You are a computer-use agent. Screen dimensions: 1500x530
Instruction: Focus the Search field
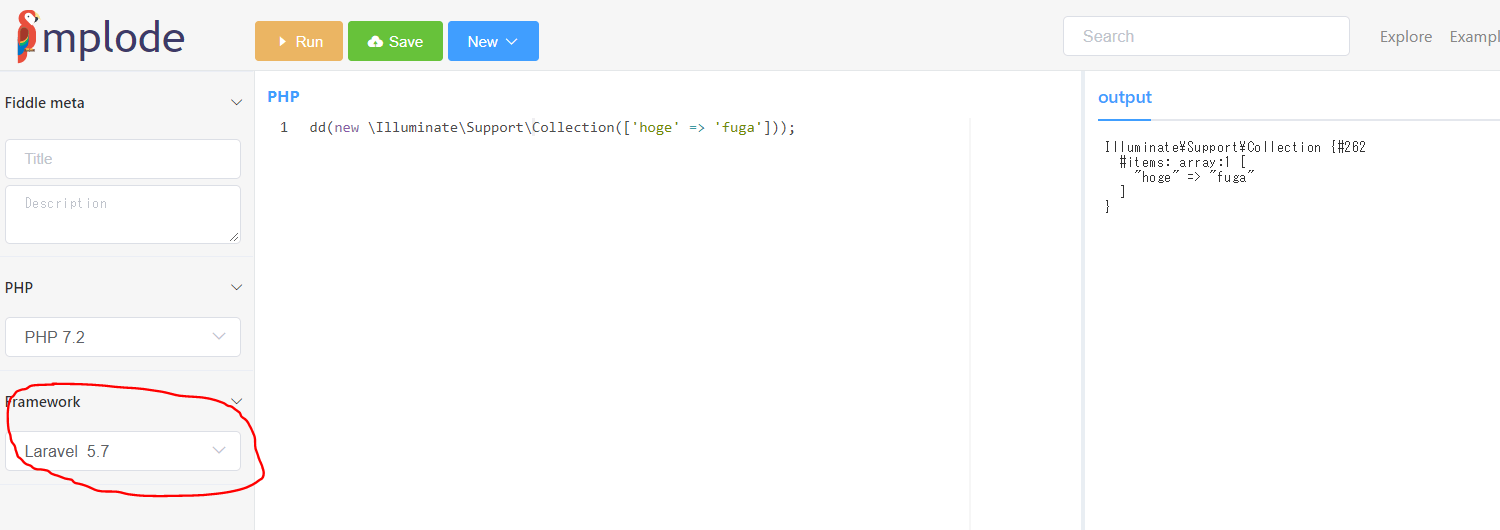point(1206,36)
